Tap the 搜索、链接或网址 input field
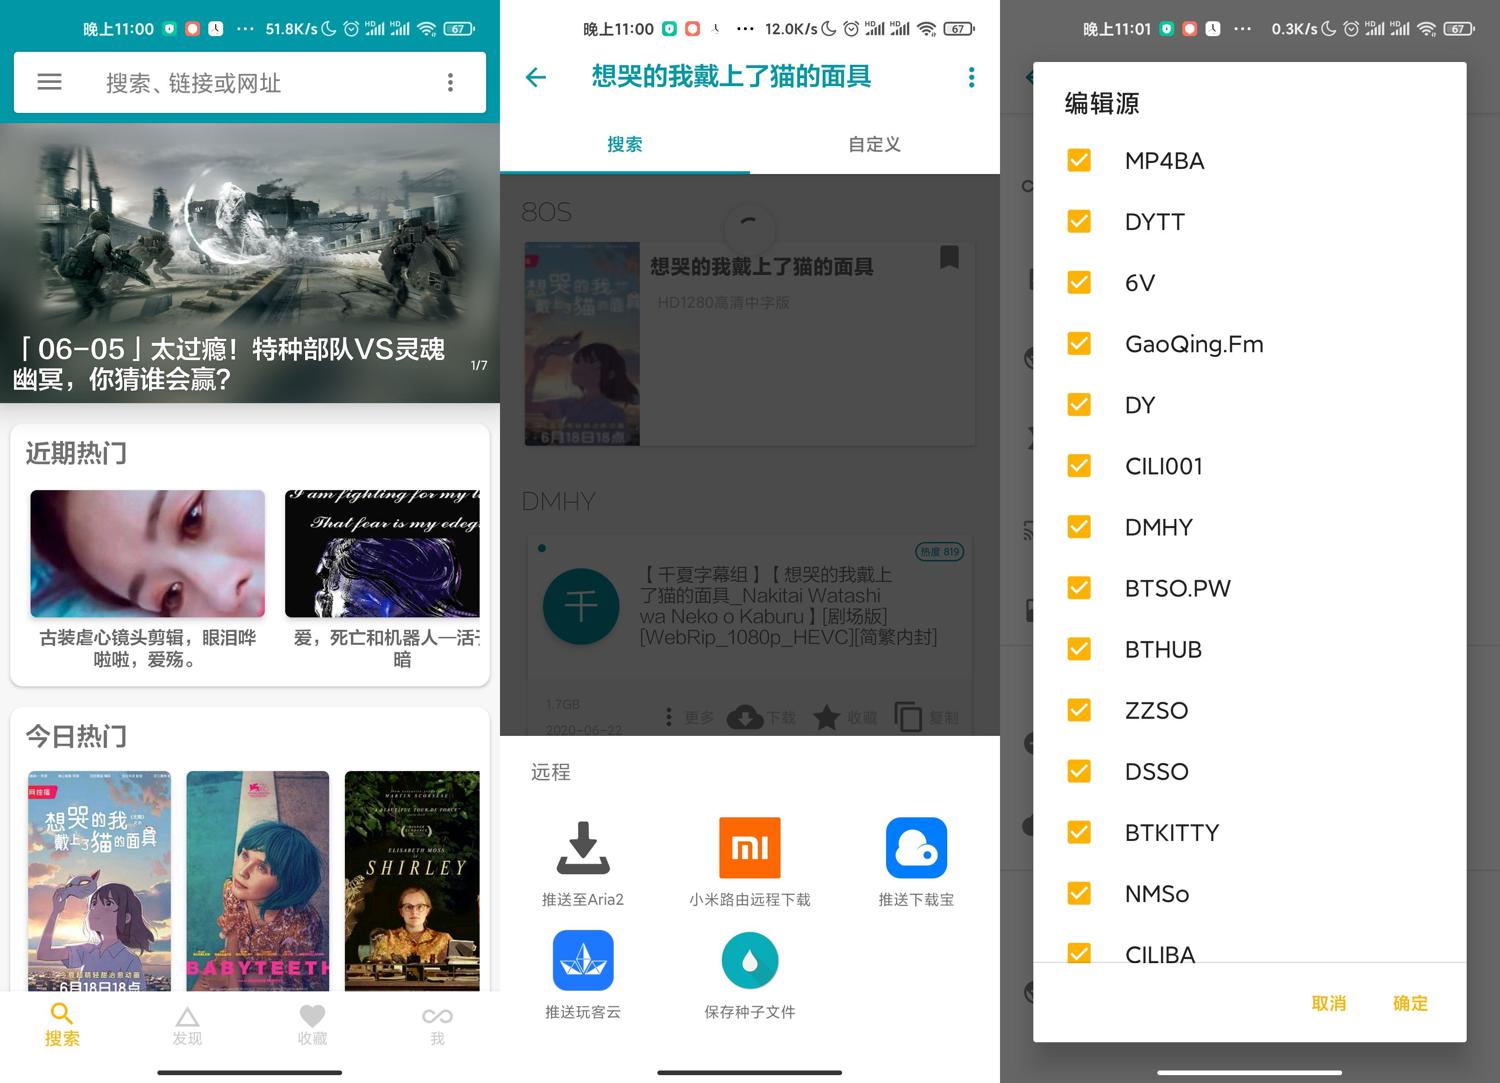Viewport: 1500px width, 1083px height. pos(250,83)
